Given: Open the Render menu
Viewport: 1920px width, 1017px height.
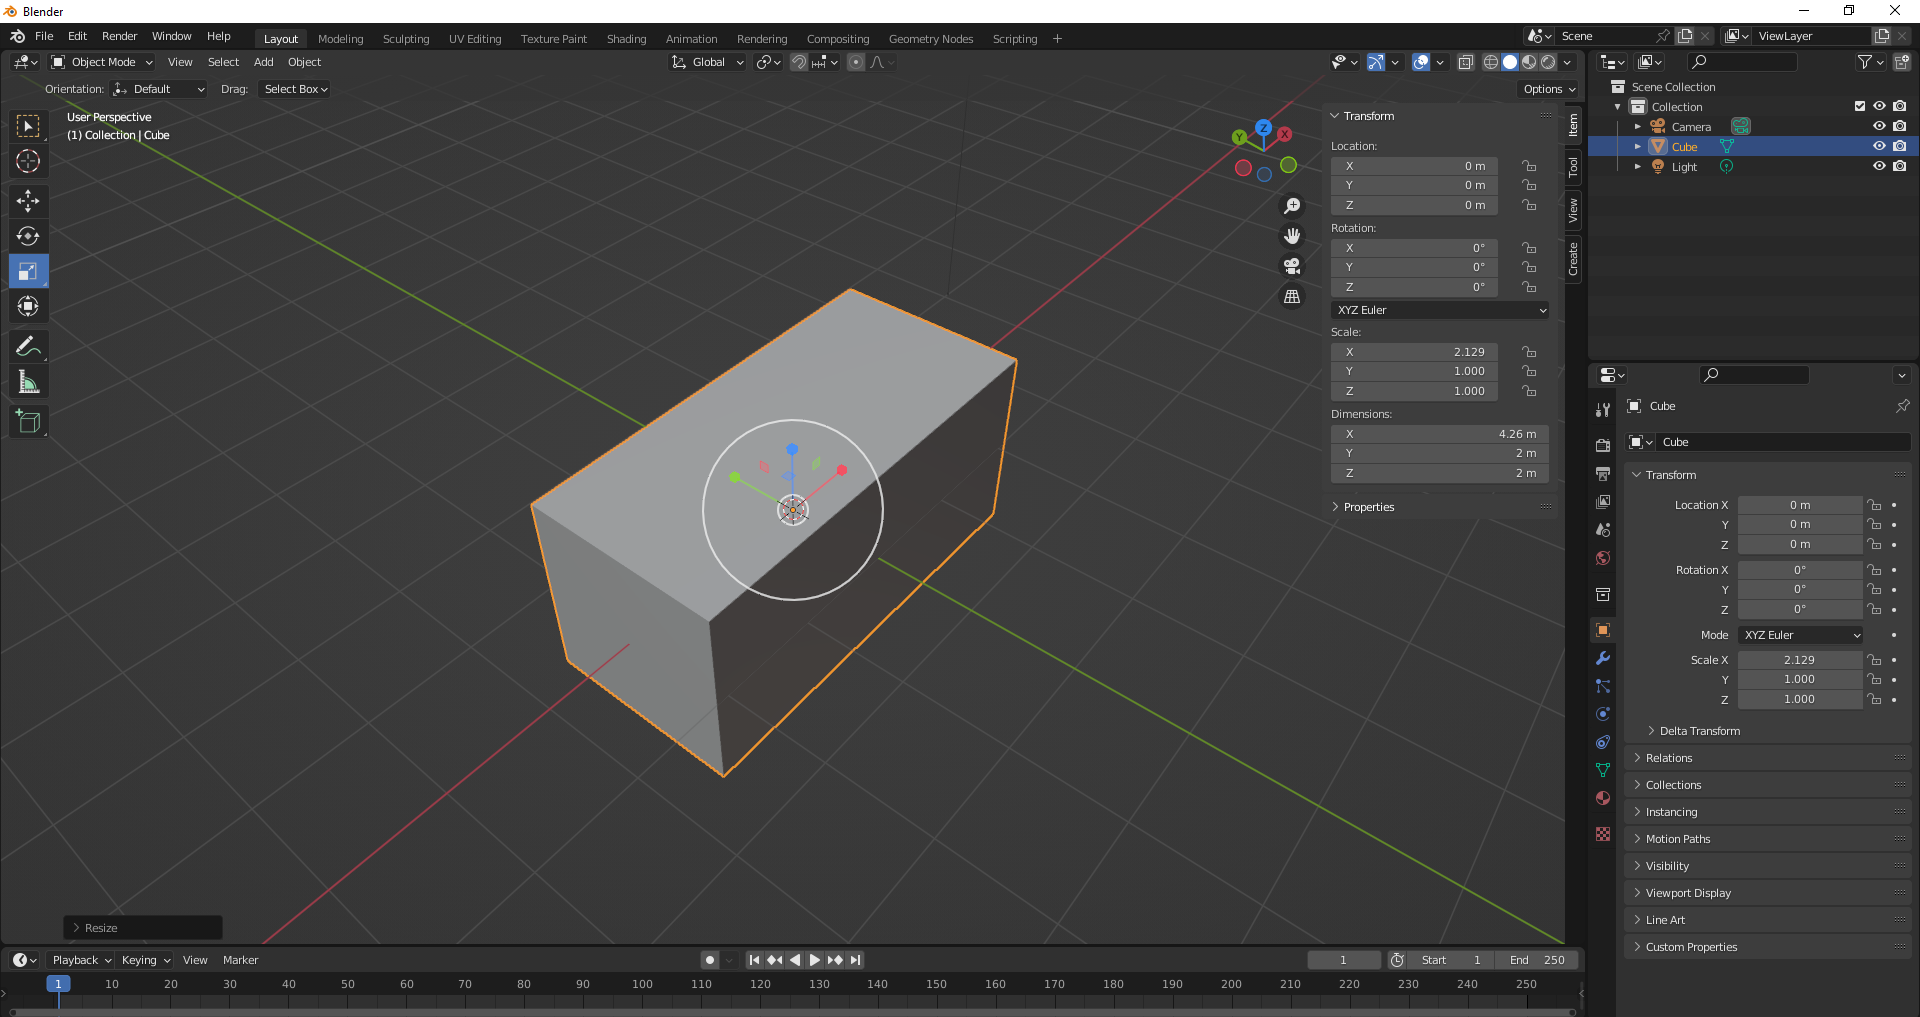Looking at the screenshot, I should point(119,36).
